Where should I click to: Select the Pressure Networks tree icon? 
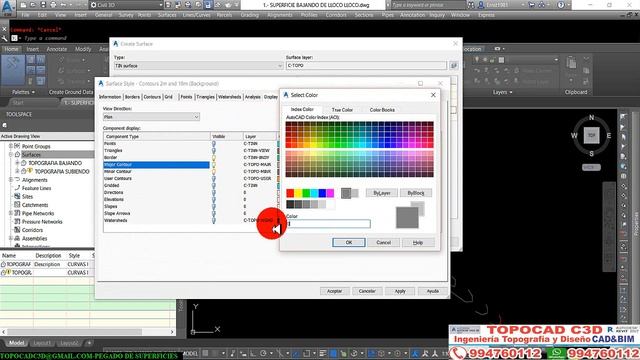[x=17, y=222]
